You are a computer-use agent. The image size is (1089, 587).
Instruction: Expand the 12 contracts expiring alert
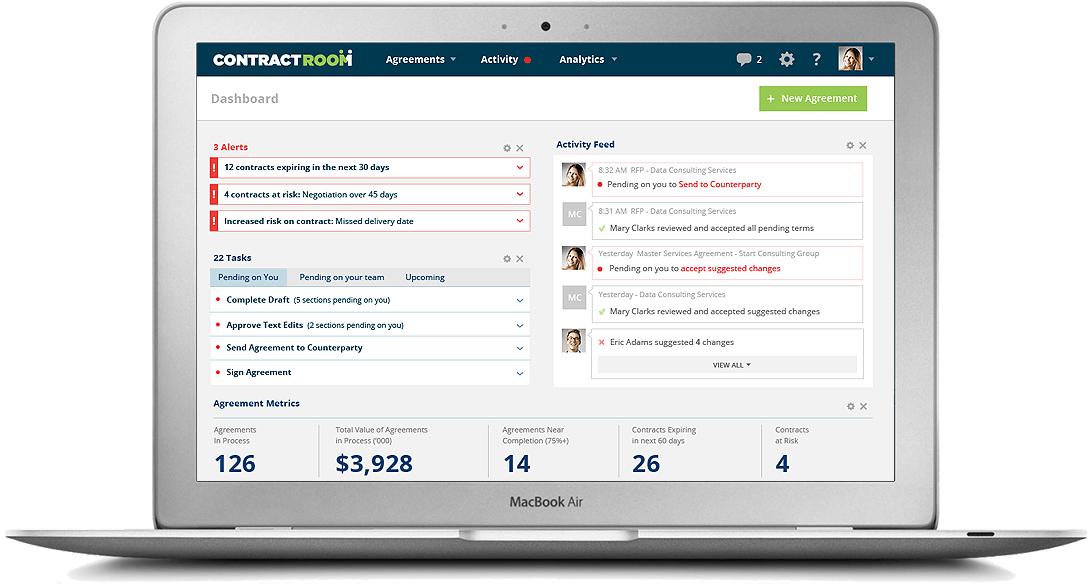coord(519,167)
